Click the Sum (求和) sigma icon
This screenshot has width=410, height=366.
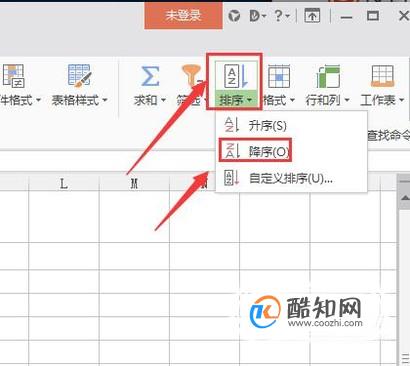pyautogui.click(x=150, y=76)
